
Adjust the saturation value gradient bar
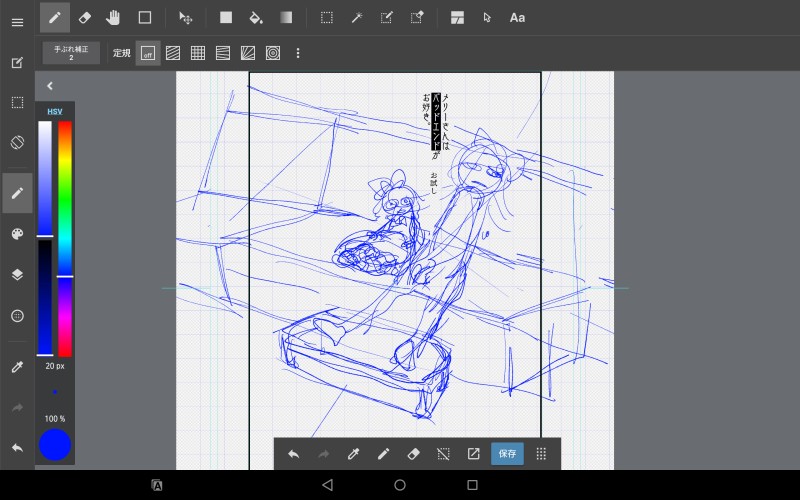[x=45, y=178]
